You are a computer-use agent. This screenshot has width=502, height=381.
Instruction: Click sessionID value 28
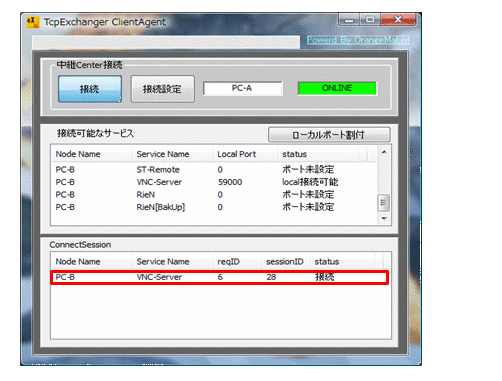(x=271, y=277)
